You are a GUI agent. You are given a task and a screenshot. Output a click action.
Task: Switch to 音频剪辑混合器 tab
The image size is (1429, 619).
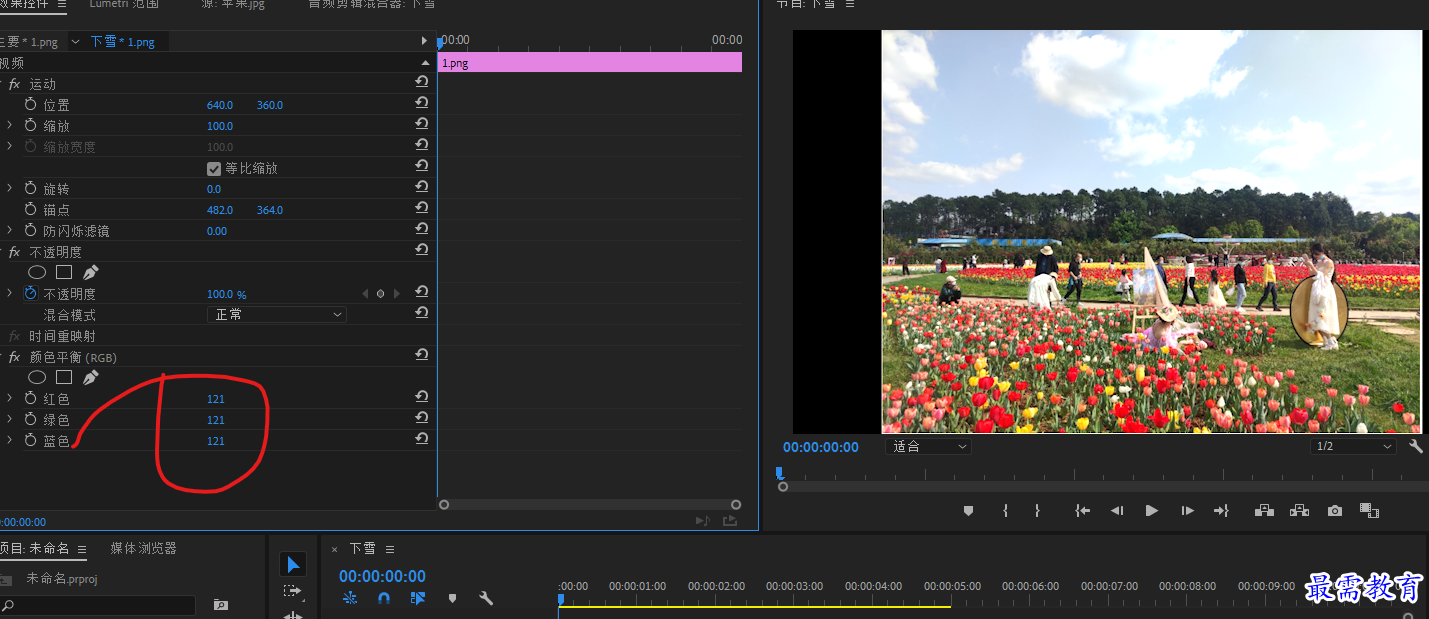[371, 4]
